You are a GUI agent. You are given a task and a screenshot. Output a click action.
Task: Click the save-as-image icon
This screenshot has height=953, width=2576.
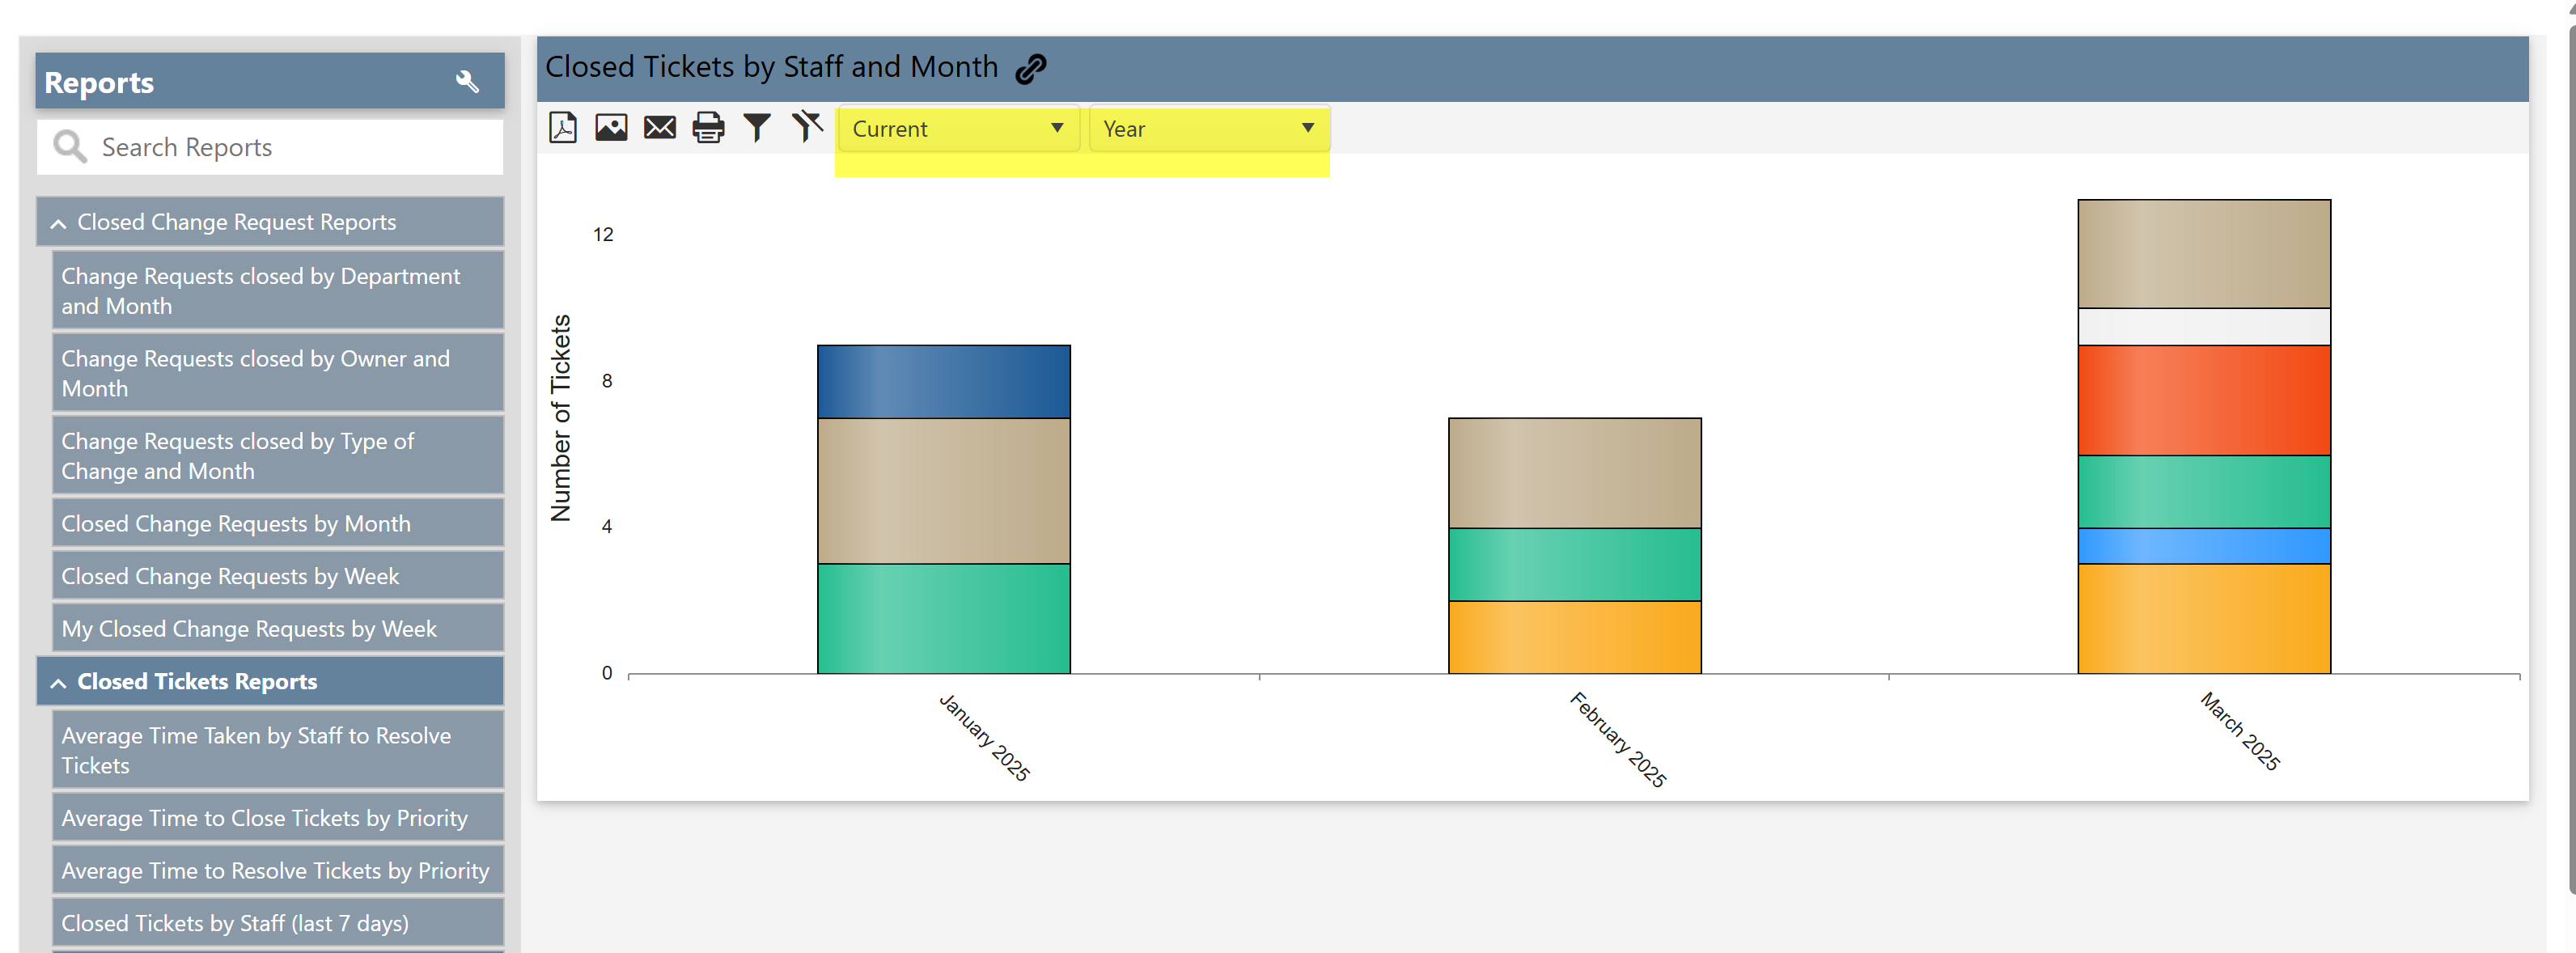pyautogui.click(x=611, y=128)
